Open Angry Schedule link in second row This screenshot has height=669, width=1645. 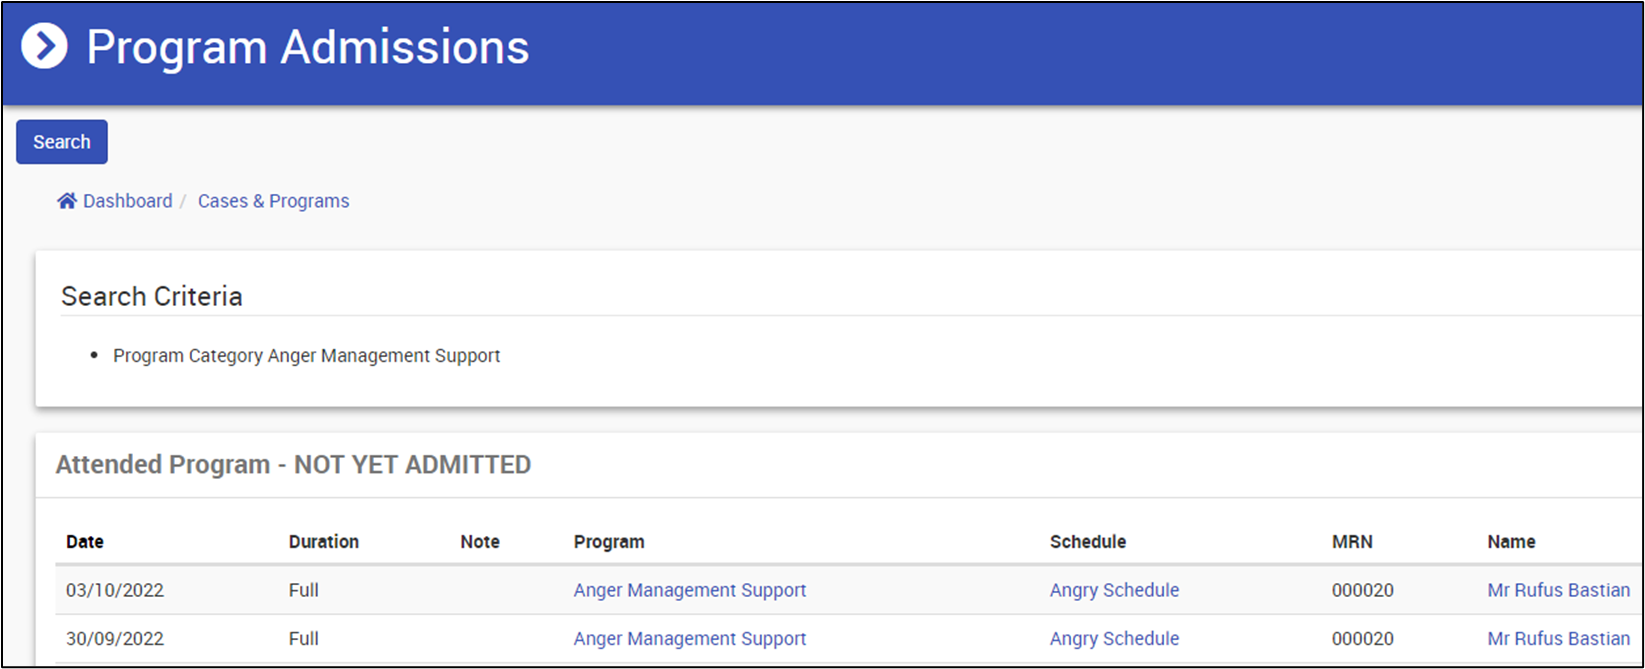1114,638
